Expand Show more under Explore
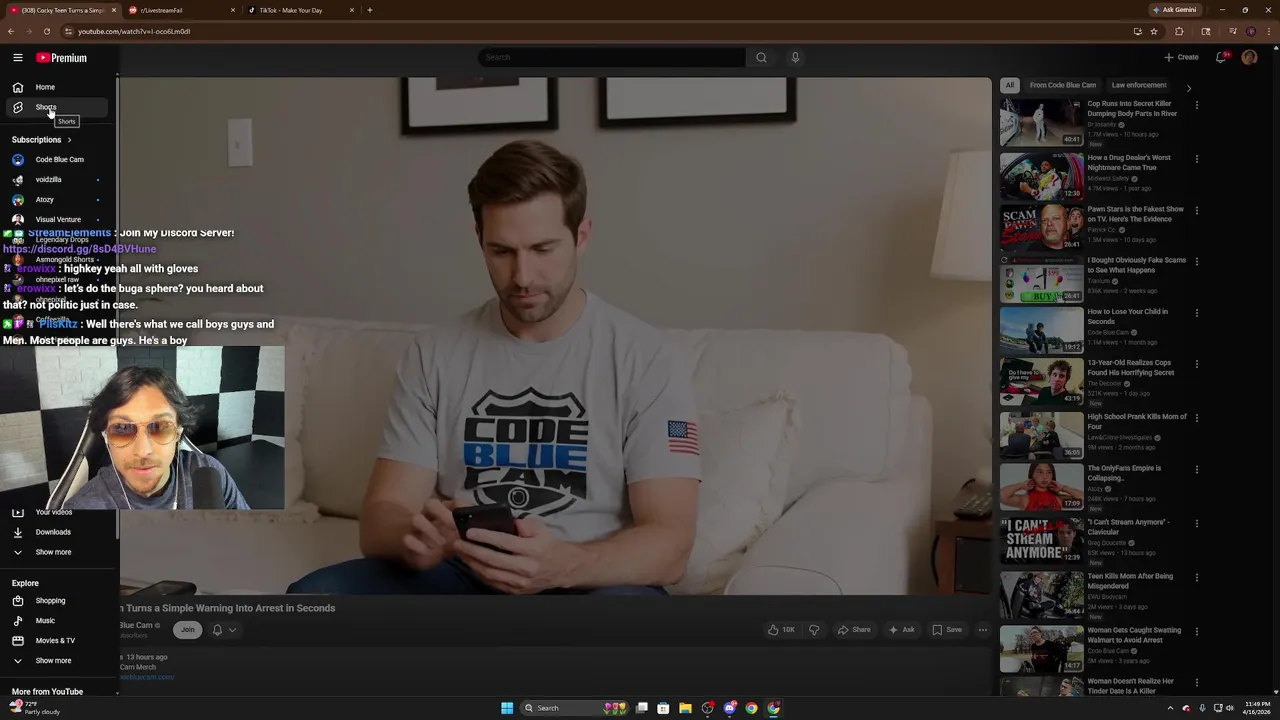The image size is (1280, 720). click(x=59, y=661)
